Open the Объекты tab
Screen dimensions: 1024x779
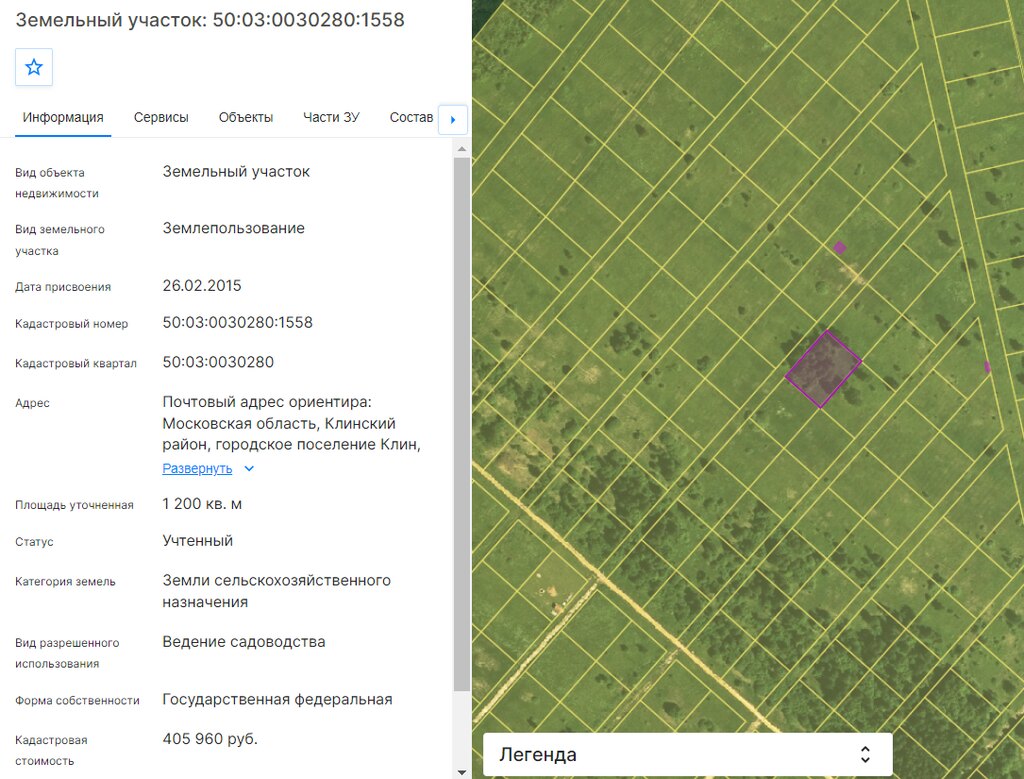coord(246,118)
